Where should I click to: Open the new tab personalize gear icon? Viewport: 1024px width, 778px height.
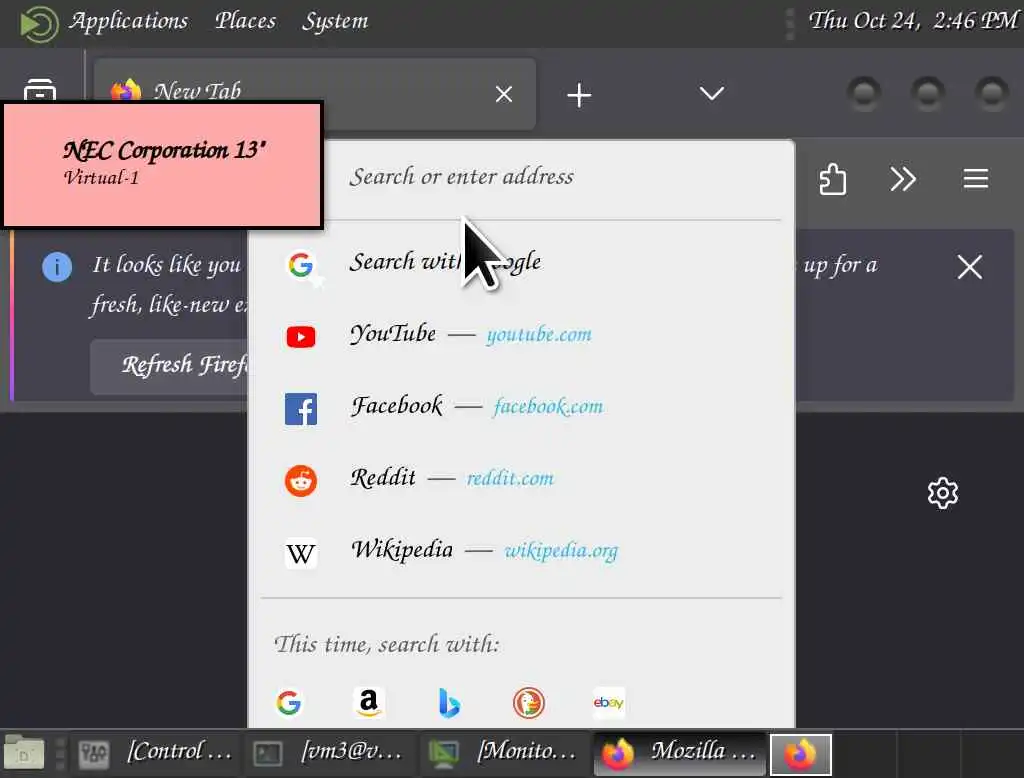point(943,493)
